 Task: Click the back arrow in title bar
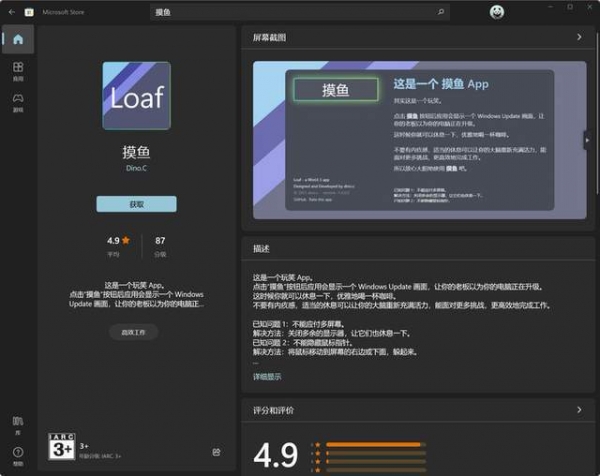8,11
